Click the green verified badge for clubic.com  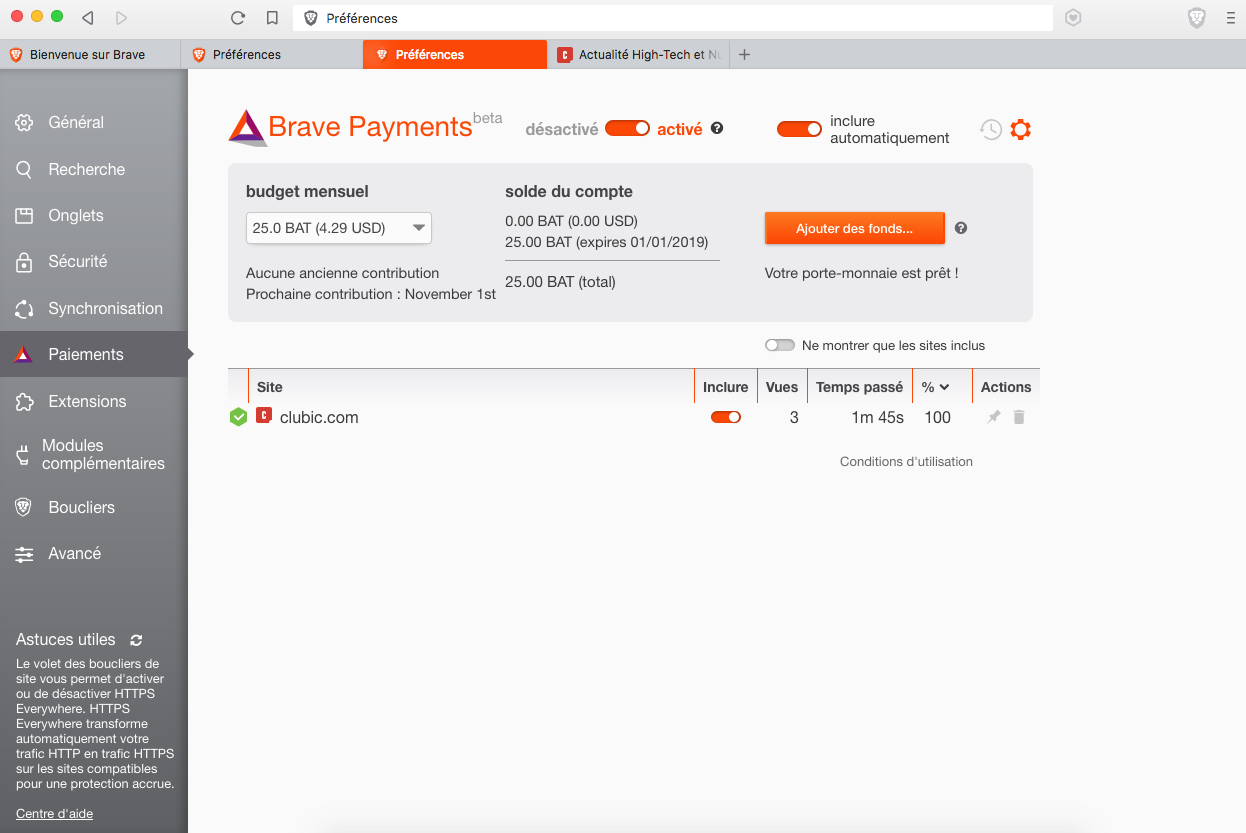pyautogui.click(x=238, y=417)
